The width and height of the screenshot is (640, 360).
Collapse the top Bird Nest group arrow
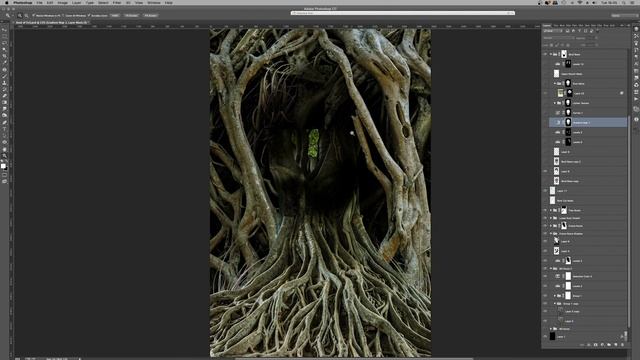click(x=551, y=54)
